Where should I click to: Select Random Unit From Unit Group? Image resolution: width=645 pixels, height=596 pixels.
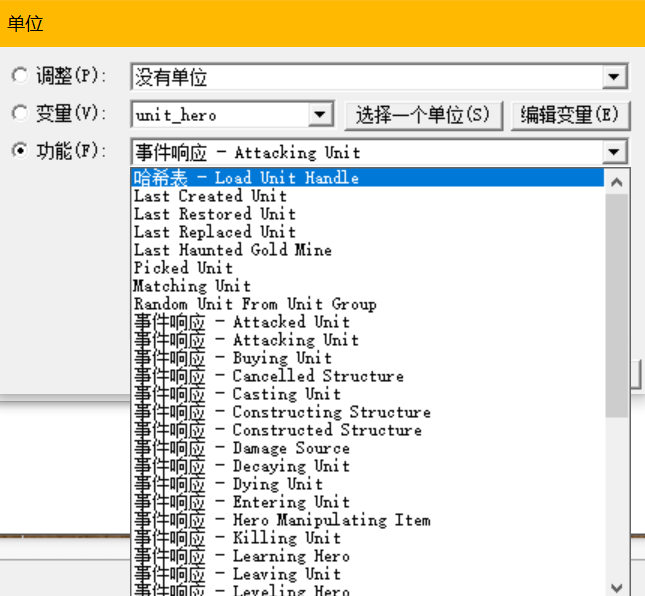[x=255, y=304]
